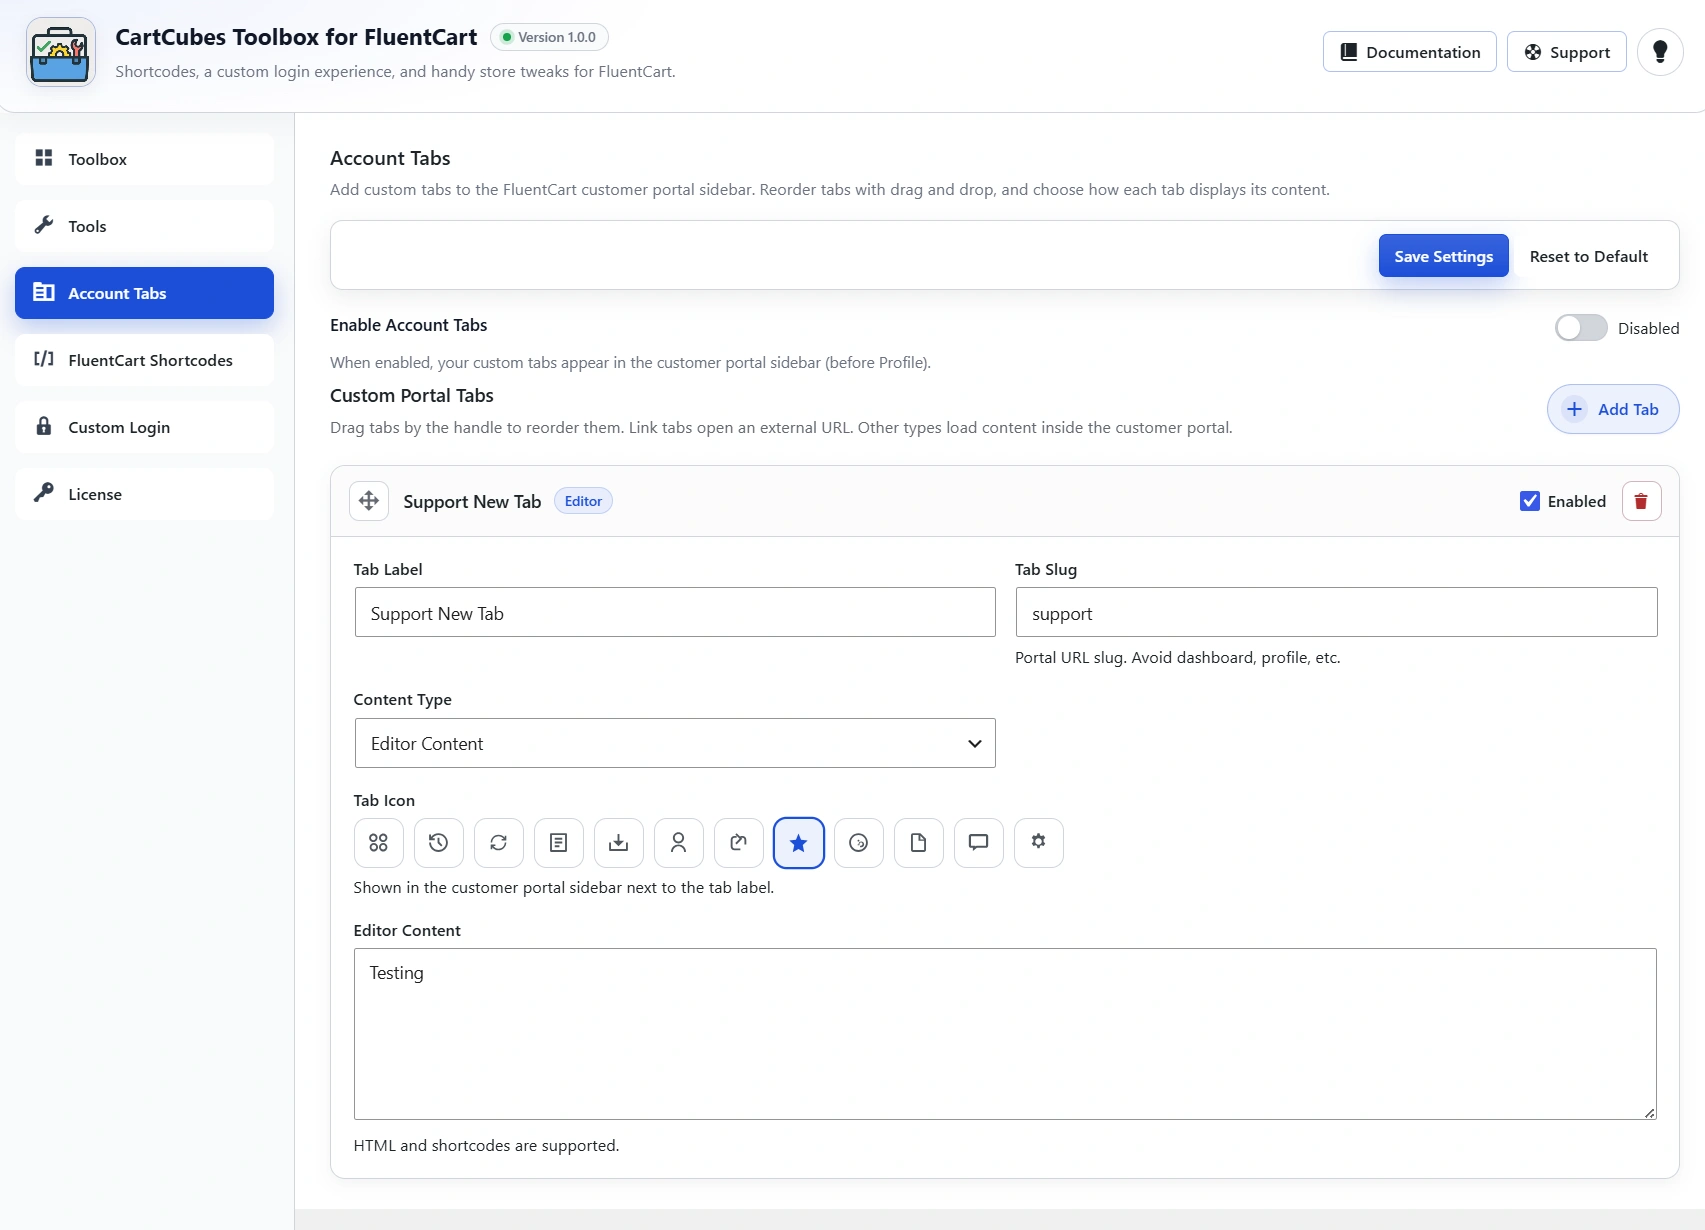Choose the refresh arrows tab icon

(498, 843)
